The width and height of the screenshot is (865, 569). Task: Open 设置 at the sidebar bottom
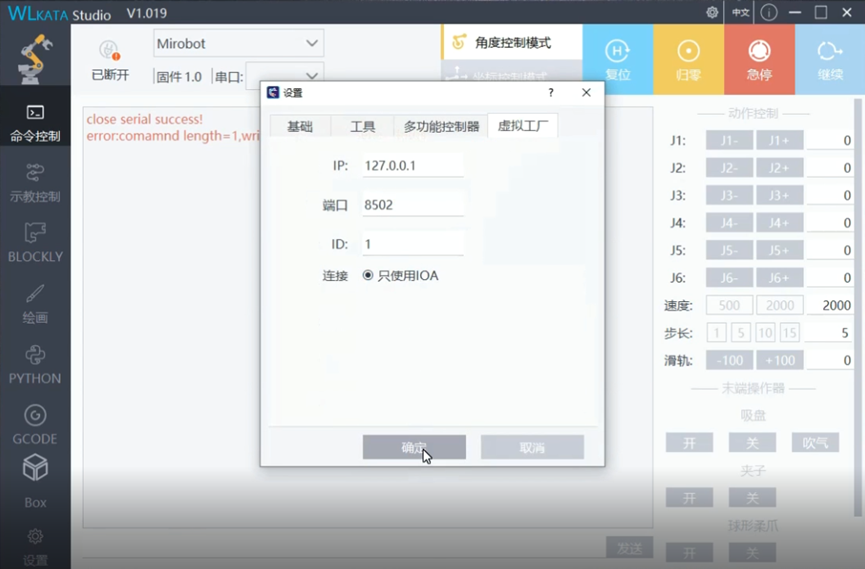pos(35,547)
